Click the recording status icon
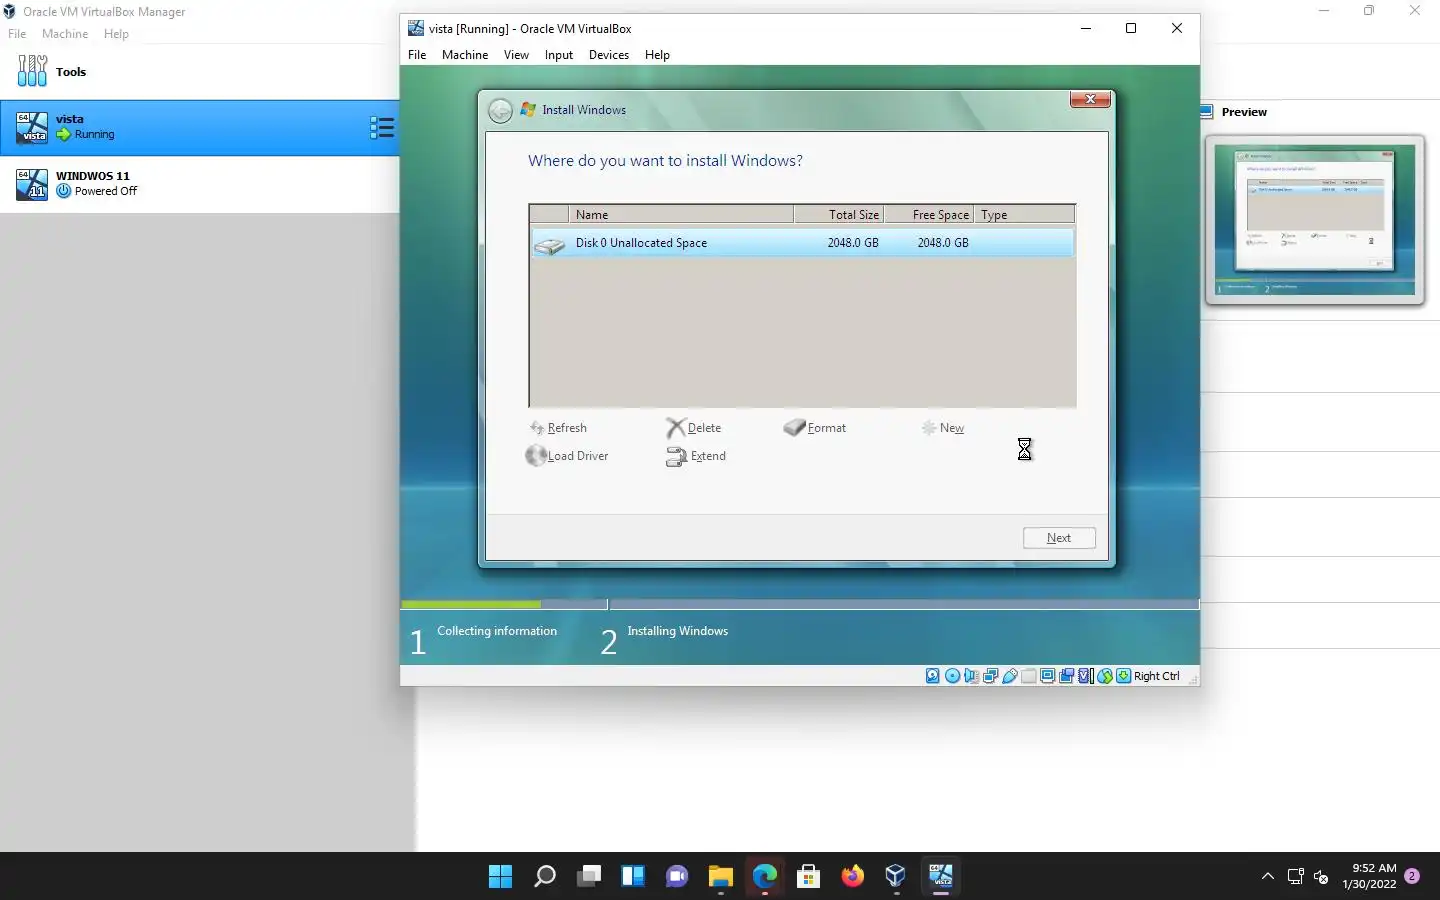 pos(1066,676)
